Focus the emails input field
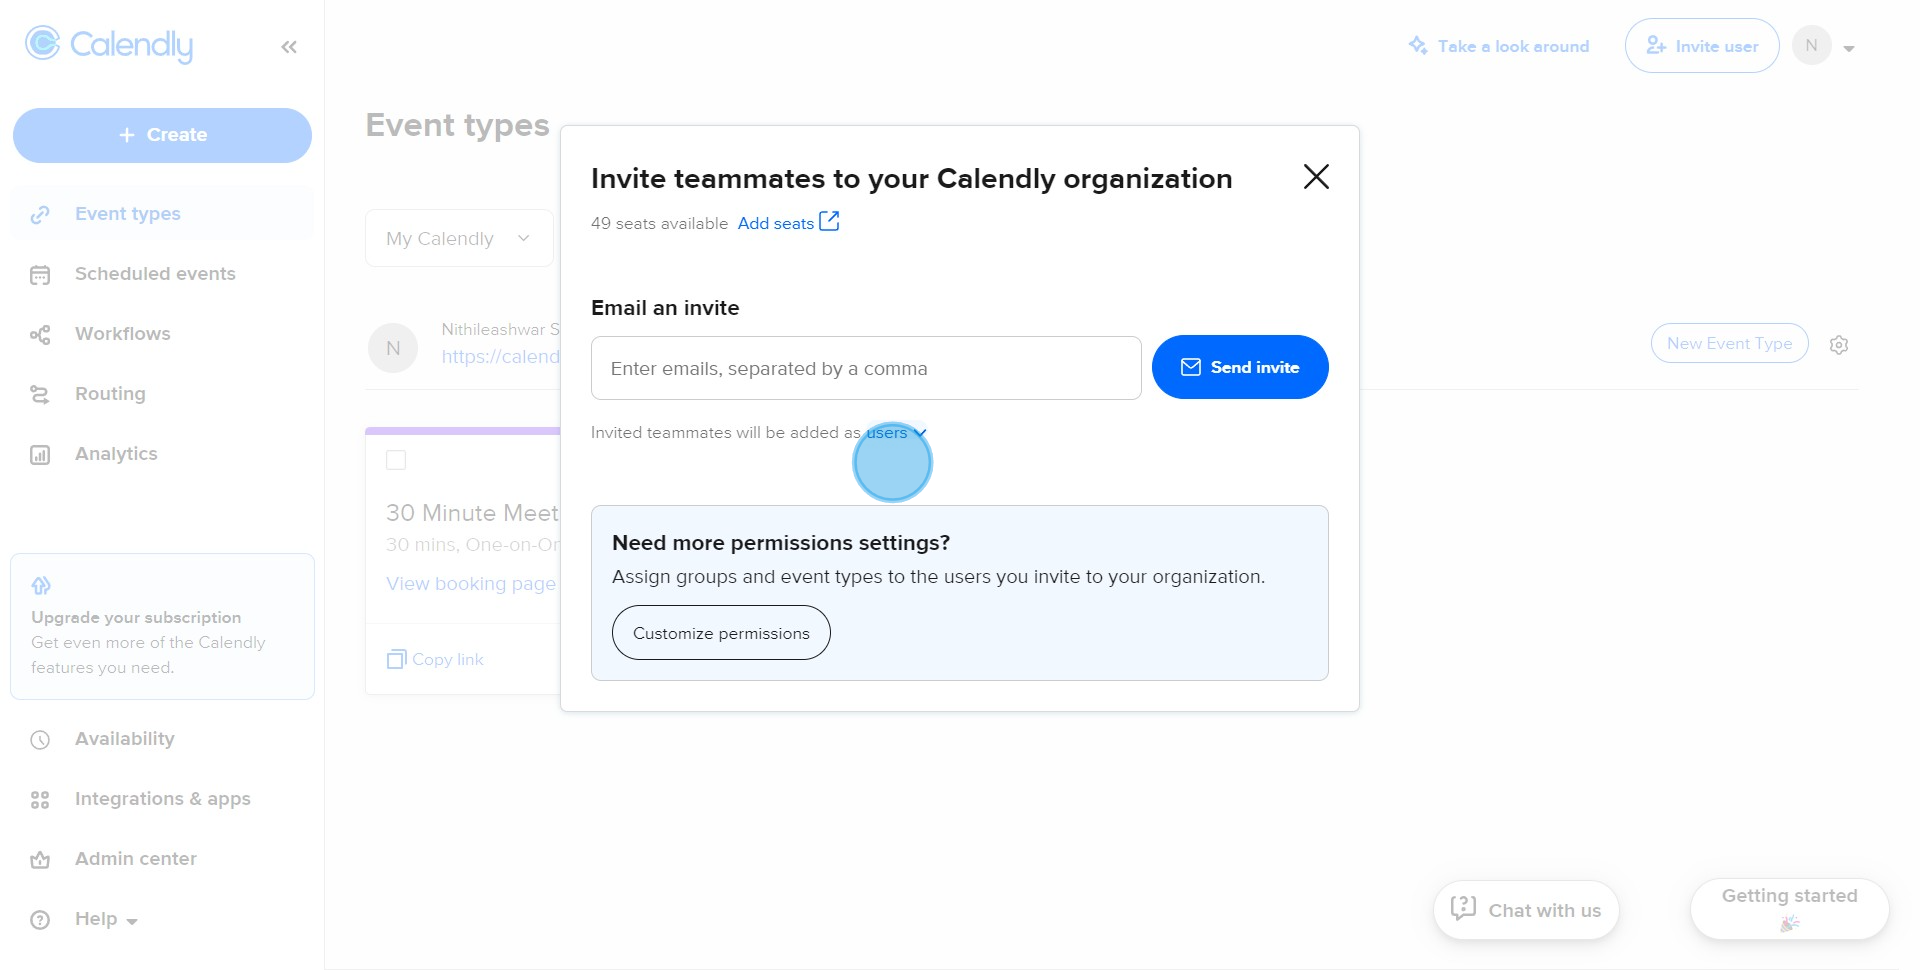This screenshot has height=970, width=1920. pyautogui.click(x=866, y=368)
